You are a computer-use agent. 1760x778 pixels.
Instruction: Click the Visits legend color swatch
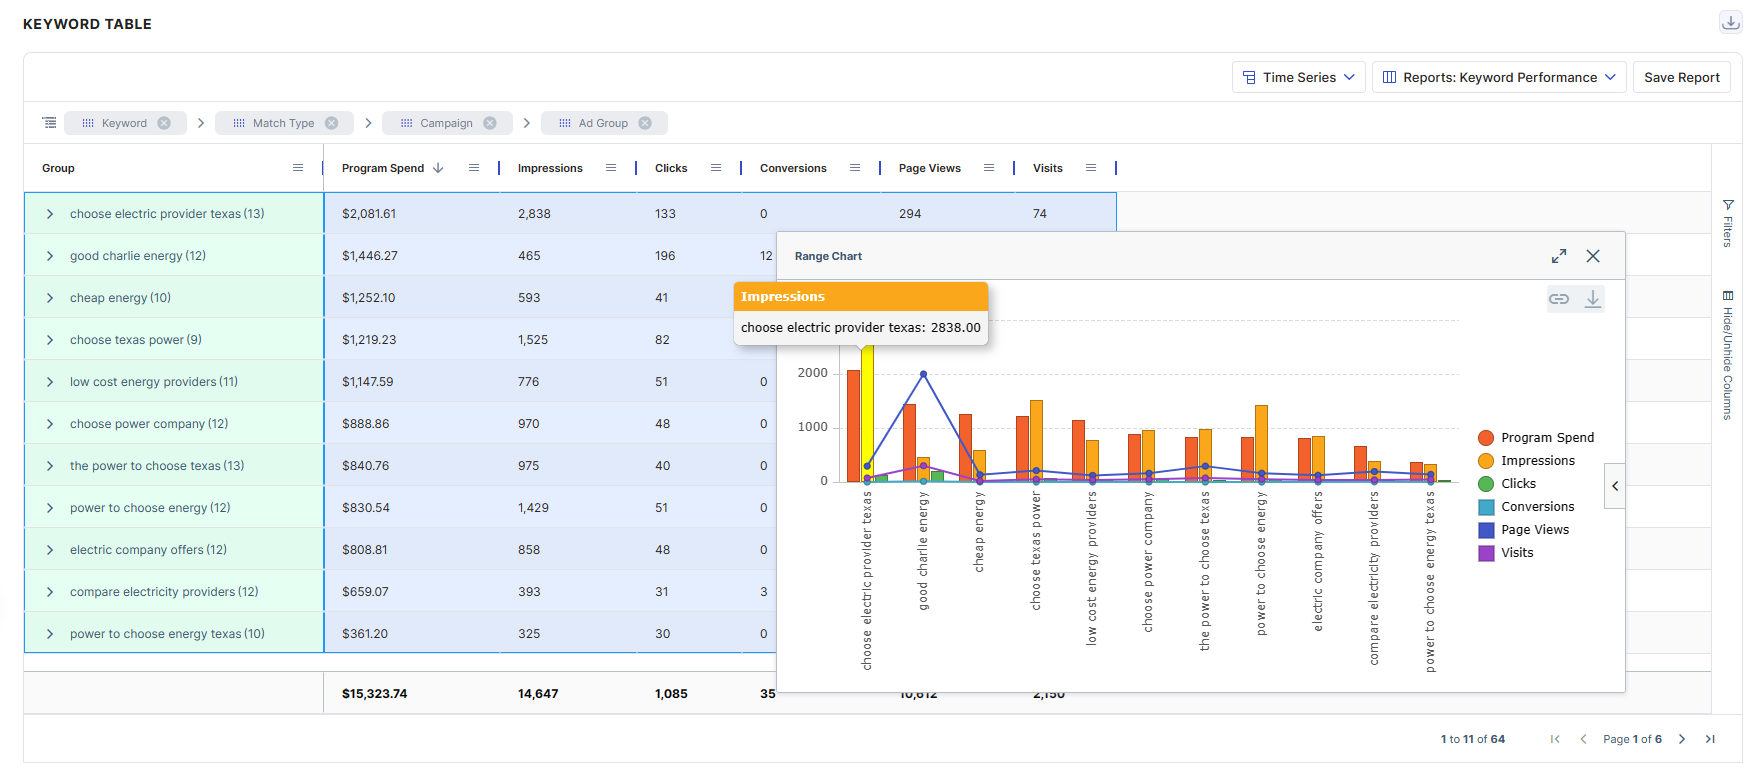[1486, 552]
